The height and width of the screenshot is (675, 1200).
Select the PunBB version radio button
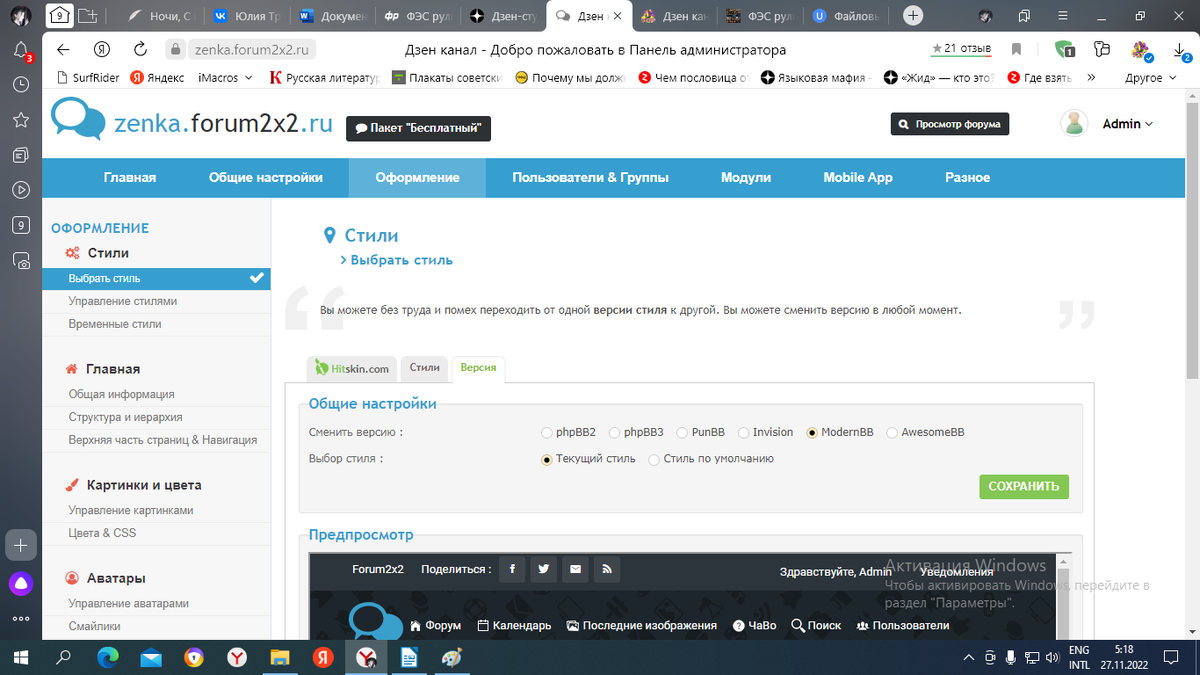coord(682,433)
